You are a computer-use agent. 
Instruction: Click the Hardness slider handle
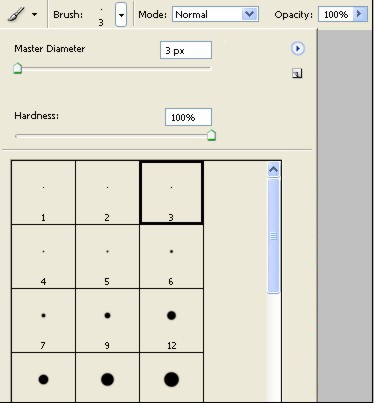pos(211,135)
